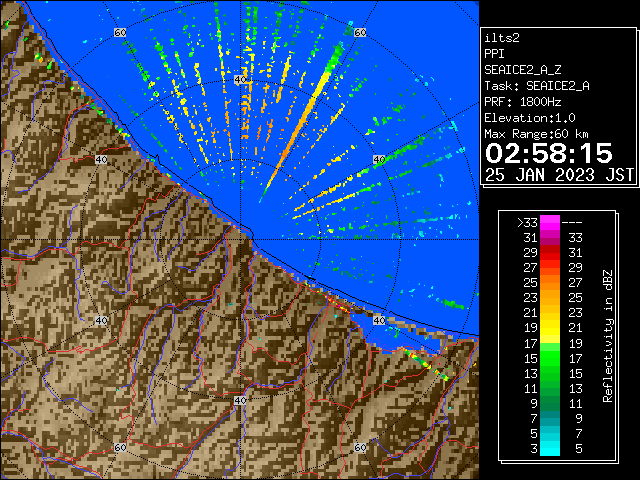The width and height of the screenshot is (640, 480).
Task: Click the "Max Range:60 km" text
Action: pos(536,134)
